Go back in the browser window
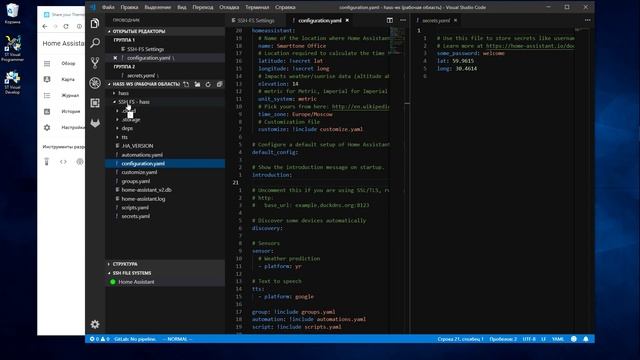The height and width of the screenshot is (360, 640). tap(45, 26)
